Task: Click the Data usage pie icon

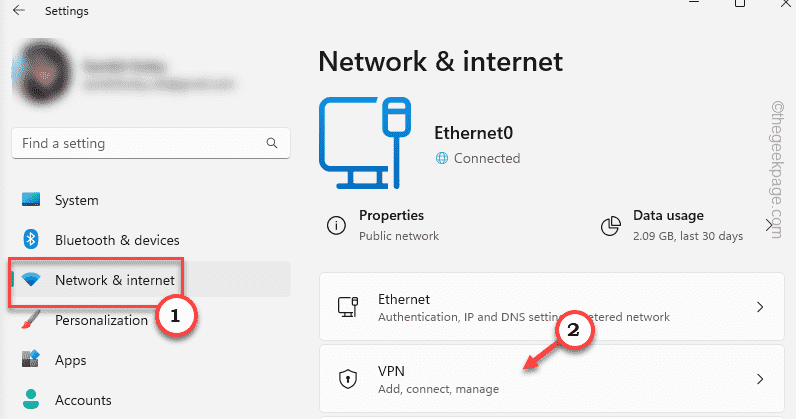Action: [x=612, y=226]
